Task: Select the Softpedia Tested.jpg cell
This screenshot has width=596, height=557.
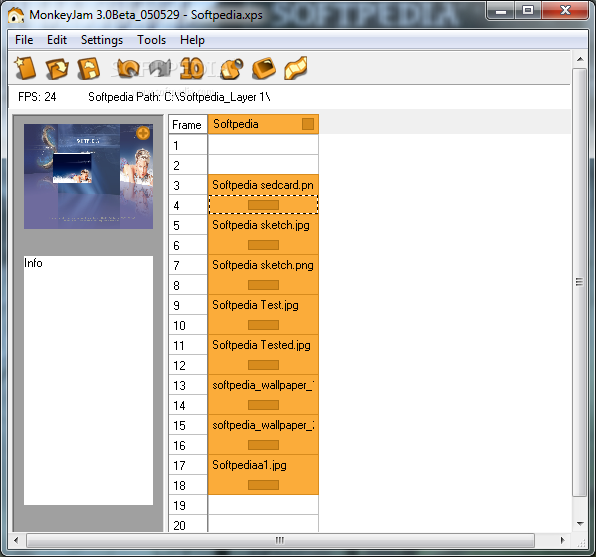Action: pos(263,345)
